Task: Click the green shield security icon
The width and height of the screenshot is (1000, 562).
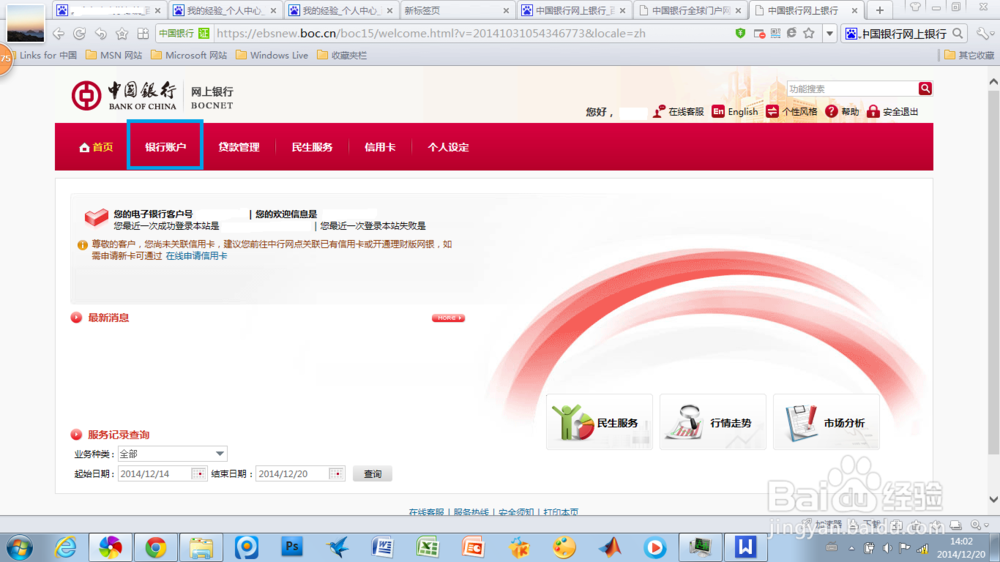Action: tap(740, 33)
